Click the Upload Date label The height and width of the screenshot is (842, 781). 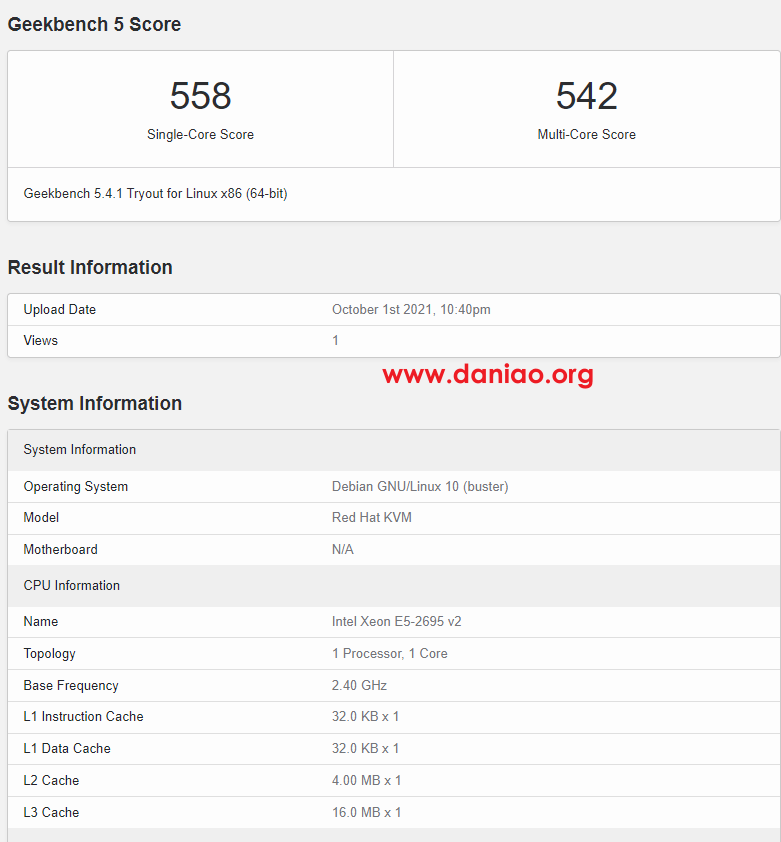tap(60, 309)
